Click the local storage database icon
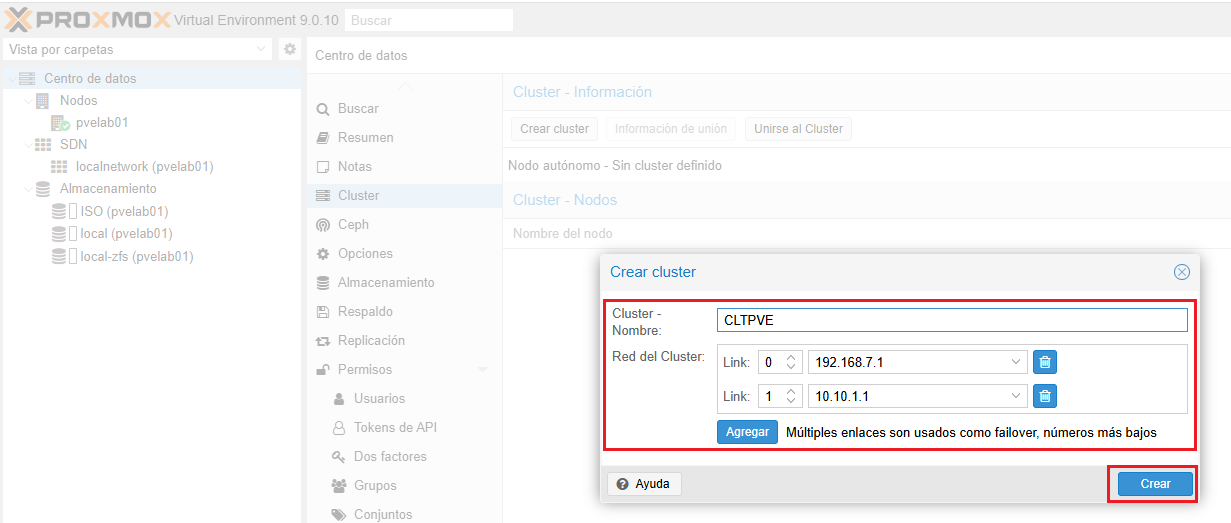 tap(59, 233)
